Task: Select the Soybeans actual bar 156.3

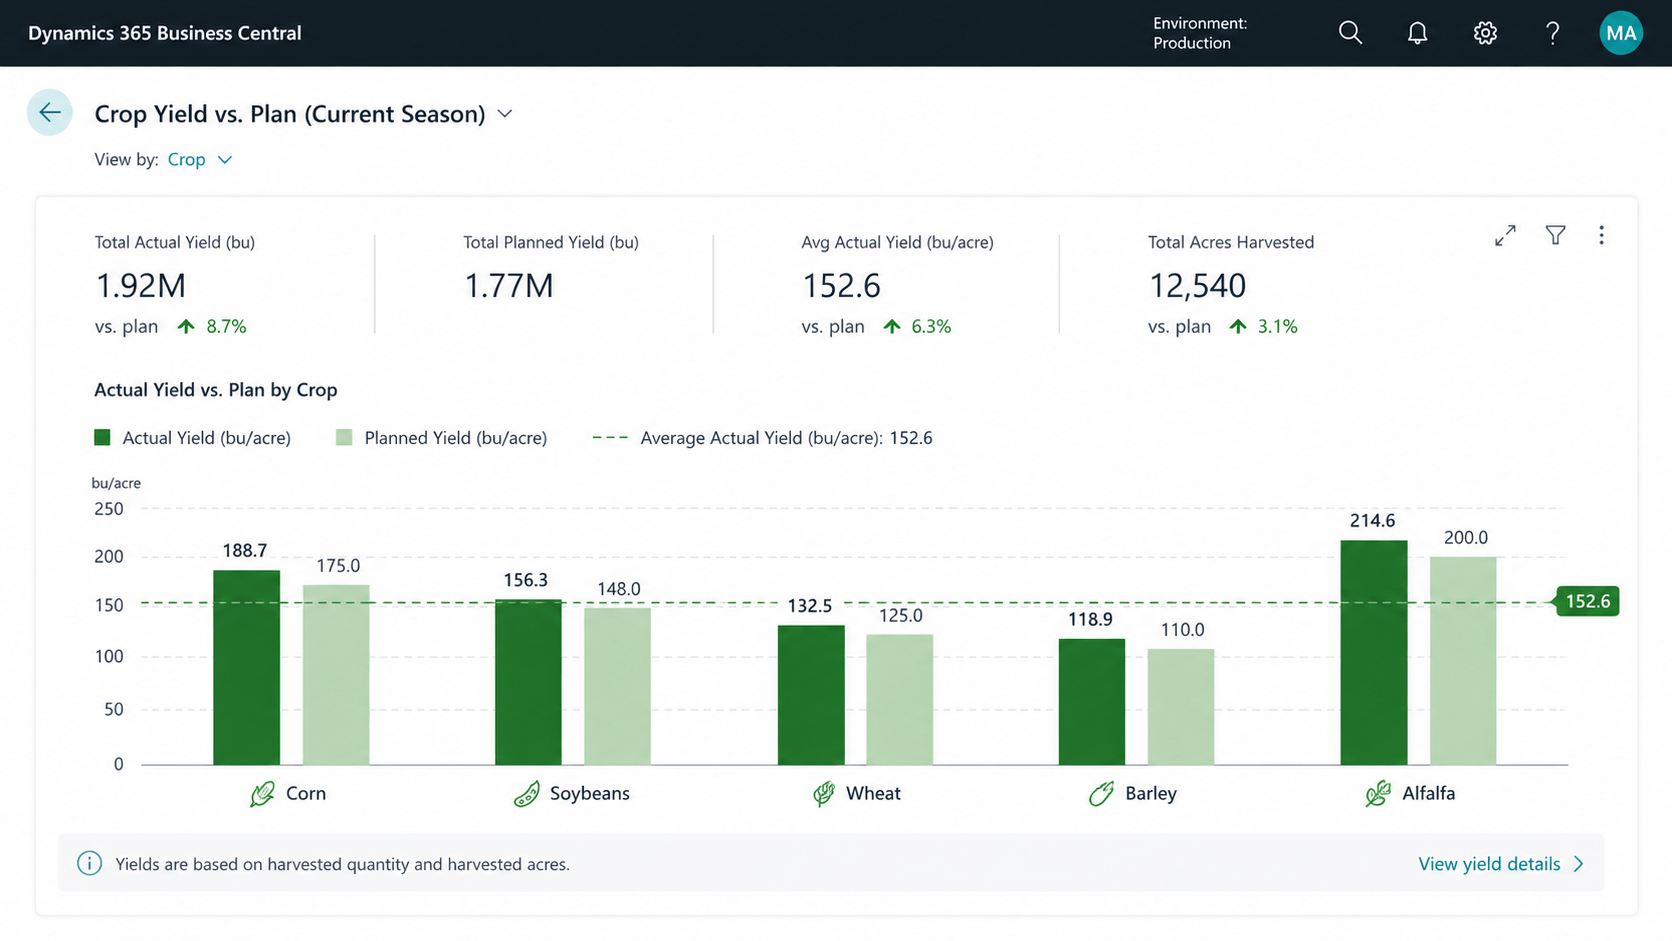Action: (x=528, y=682)
